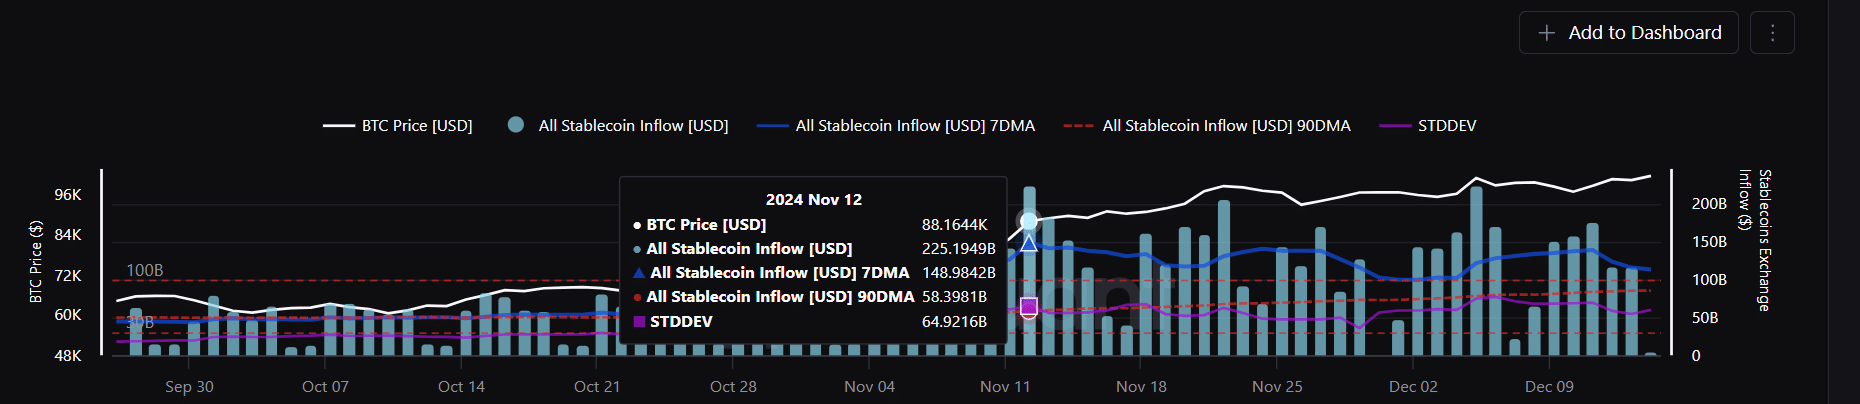1860x404 pixels.
Task: Toggle All Stablecoin Inflow [USD] legend entry
Action: click(x=633, y=126)
